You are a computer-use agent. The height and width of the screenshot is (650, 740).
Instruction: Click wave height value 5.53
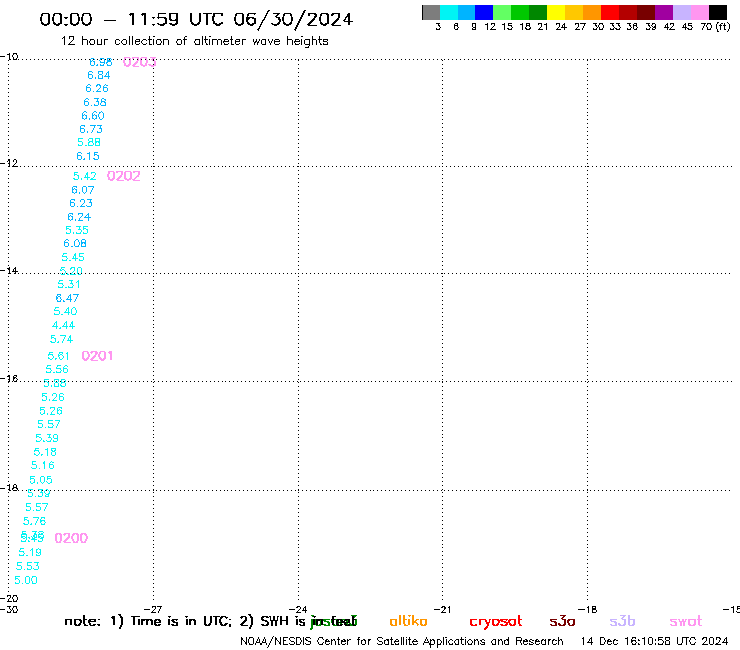27,566
